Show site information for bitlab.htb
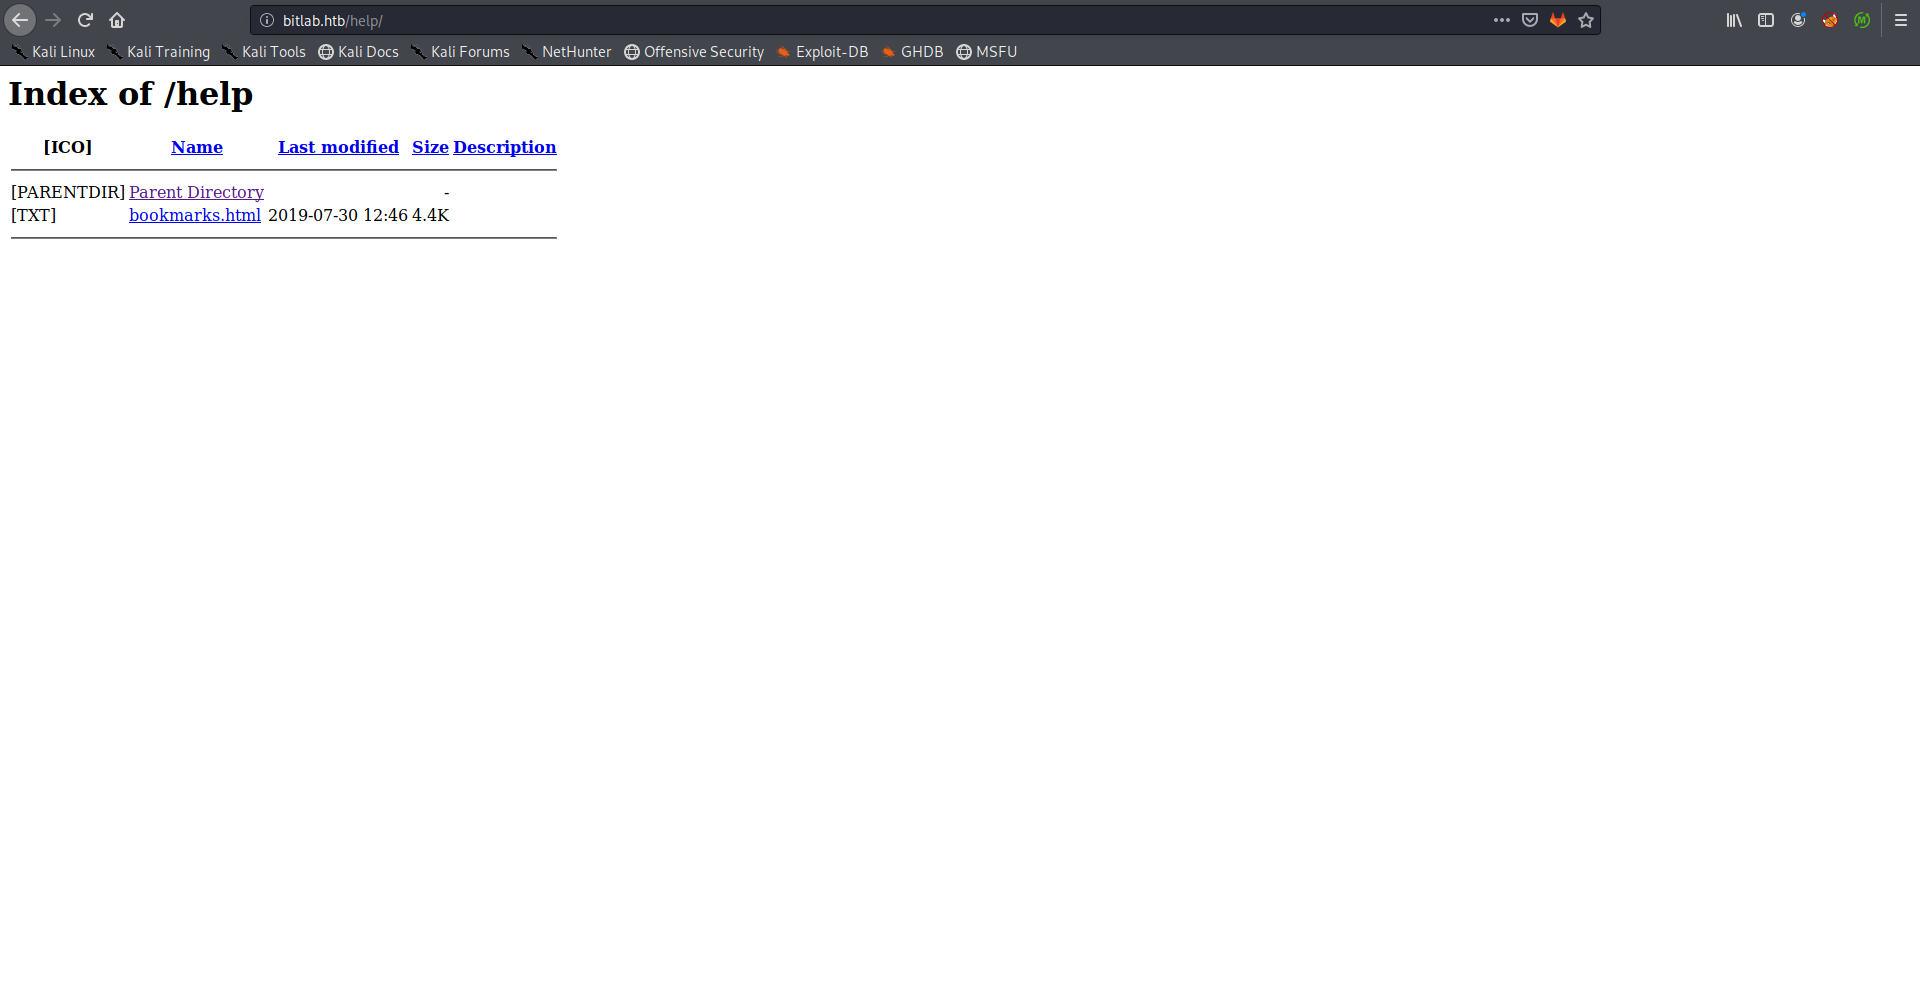The image size is (1920, 988). click(x=267, y=20)
